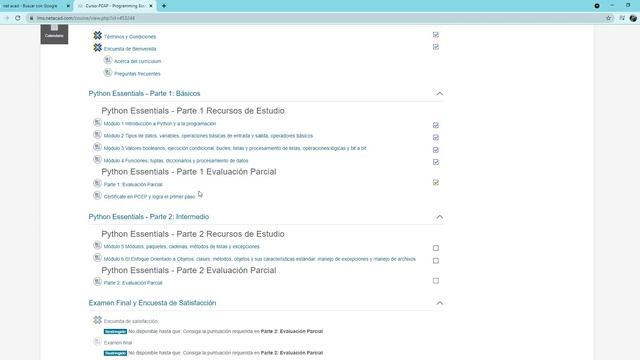Image resolution: width=640 pixels, height=360 pixels.
Task: Switch to the Buscar con Google tab
Action: tap(35, 6)
